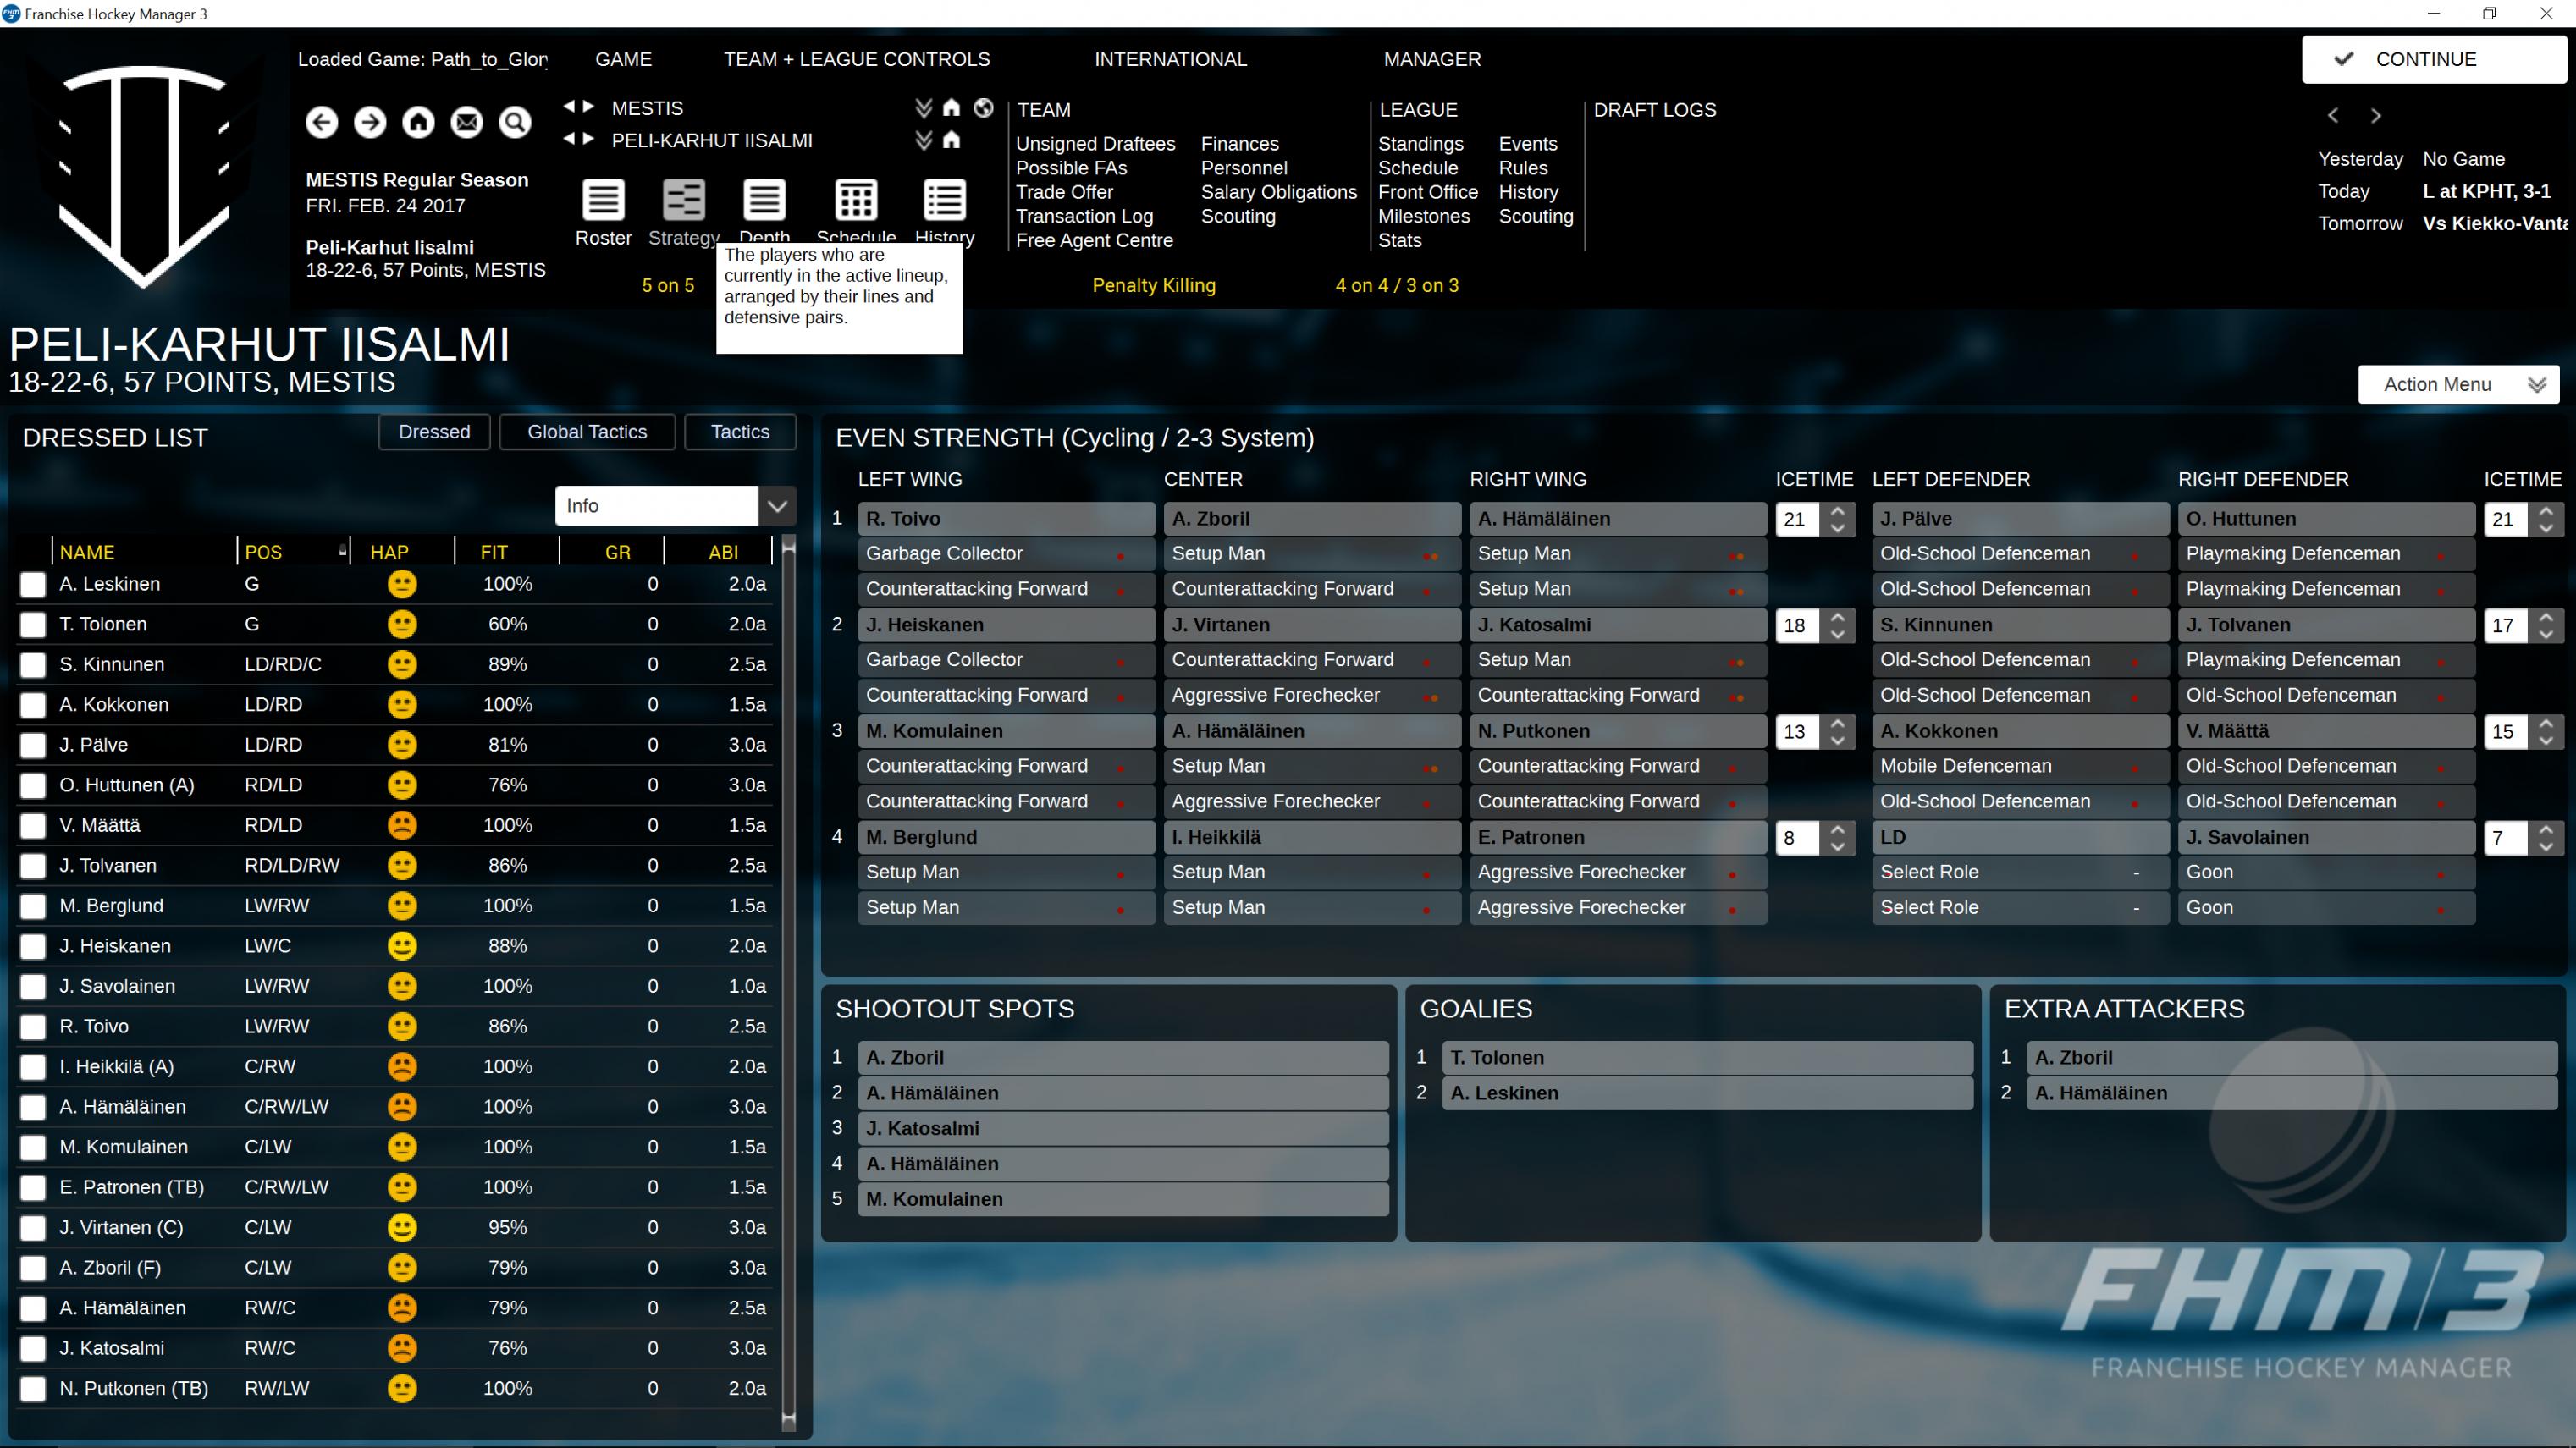Tick the checkbox for J. Virtanen (C)
This screenshot has width=2576, height=1448.
33,1228
